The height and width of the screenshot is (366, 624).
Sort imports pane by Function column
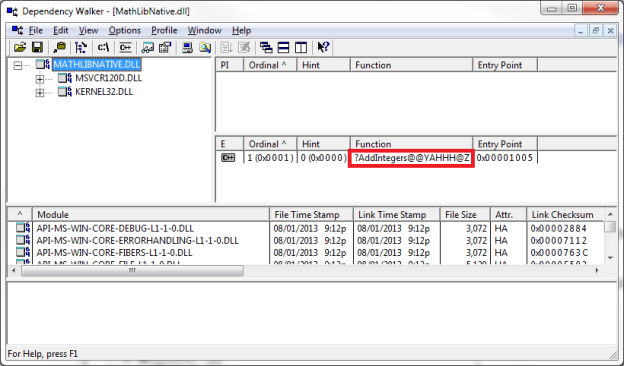[x=411, y=65]
